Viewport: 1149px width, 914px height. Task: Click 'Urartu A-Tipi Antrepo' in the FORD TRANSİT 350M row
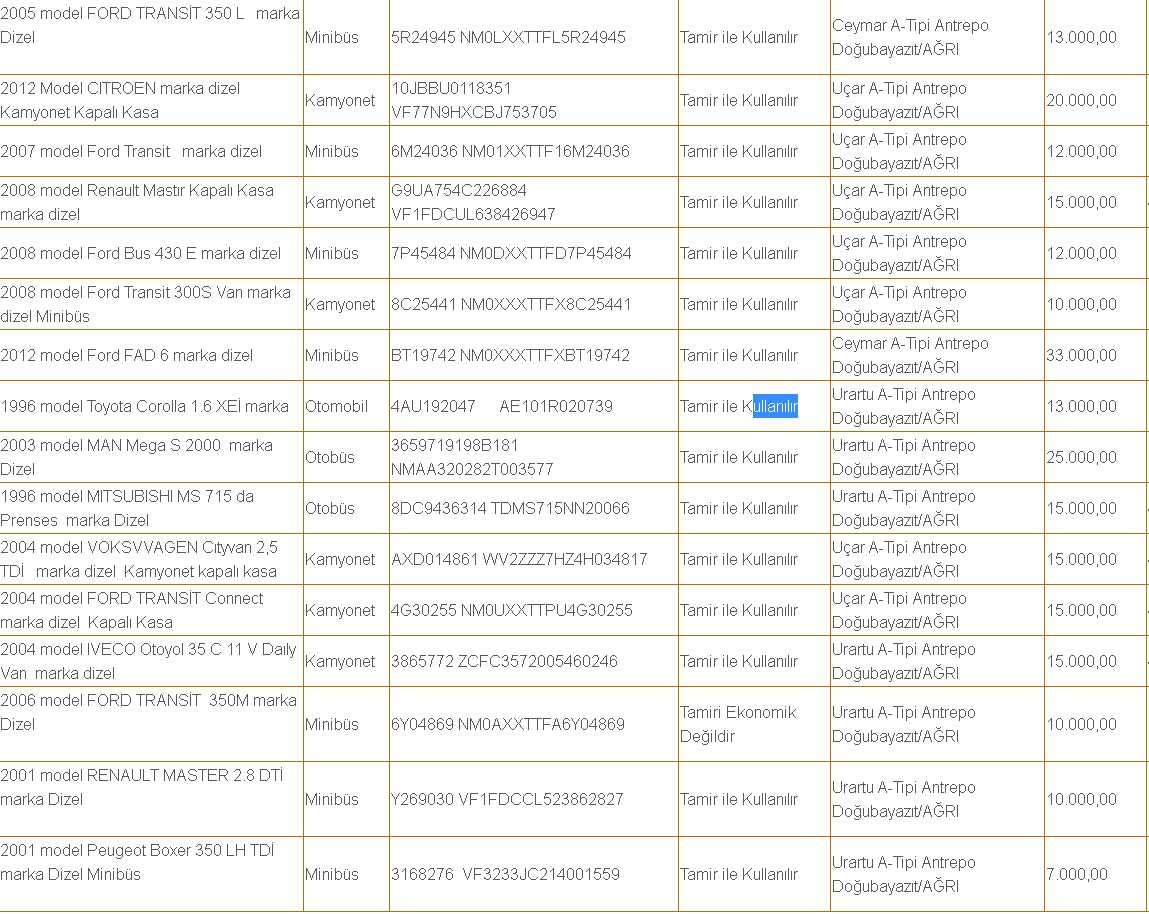coord(904,712)
